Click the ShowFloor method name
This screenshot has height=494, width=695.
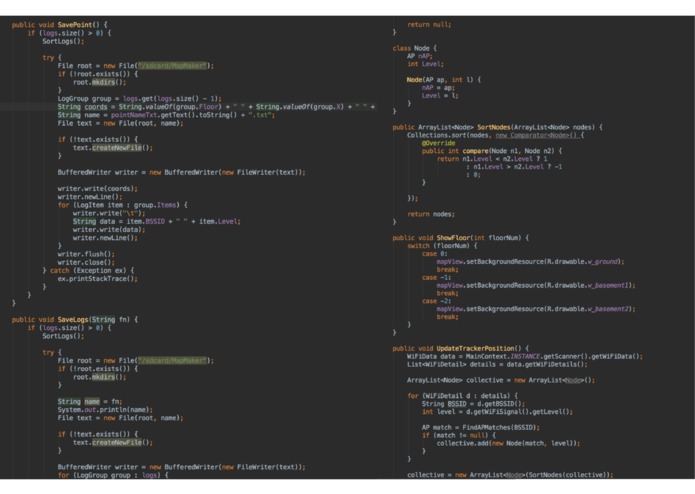click(453, 238)
